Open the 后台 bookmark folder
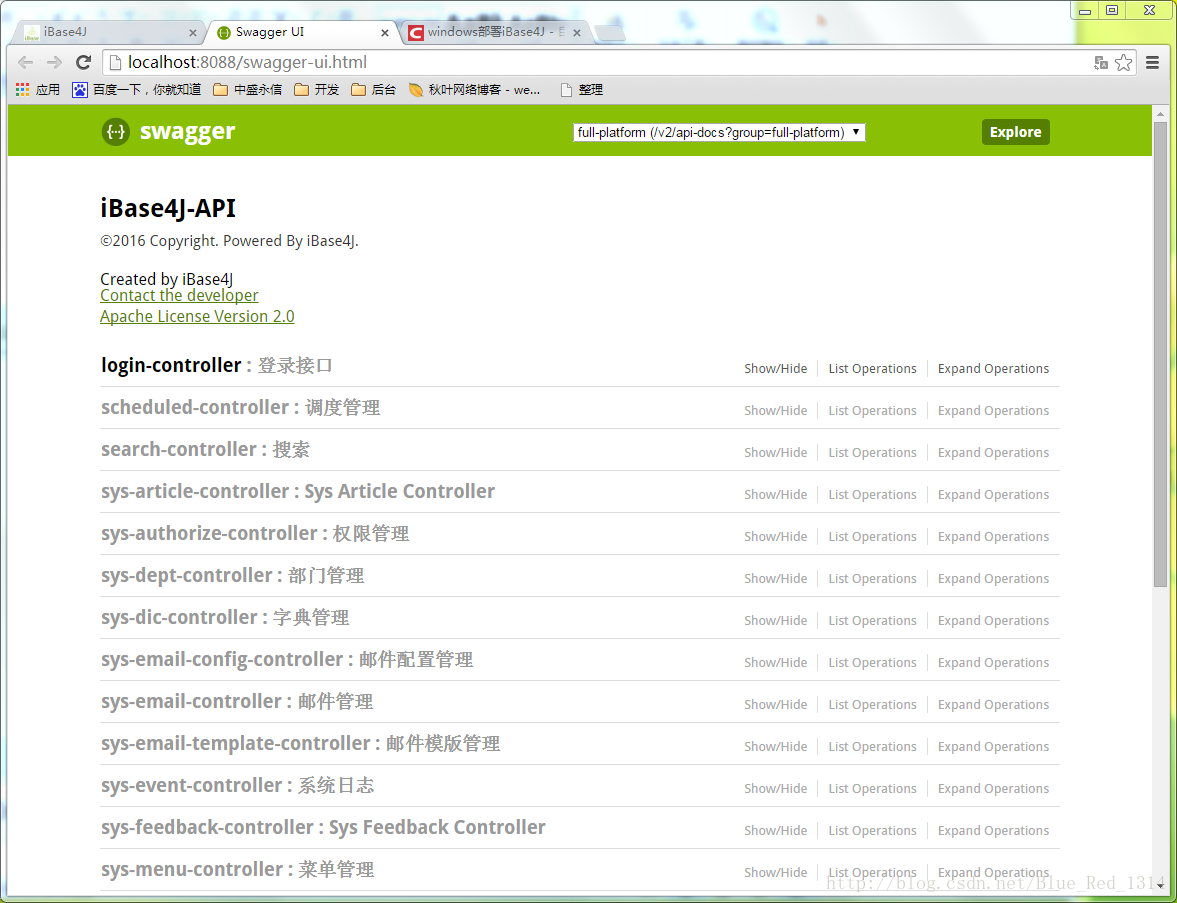Image resolution: width=1177 pixels, height=903 pixels. [374, 89]
